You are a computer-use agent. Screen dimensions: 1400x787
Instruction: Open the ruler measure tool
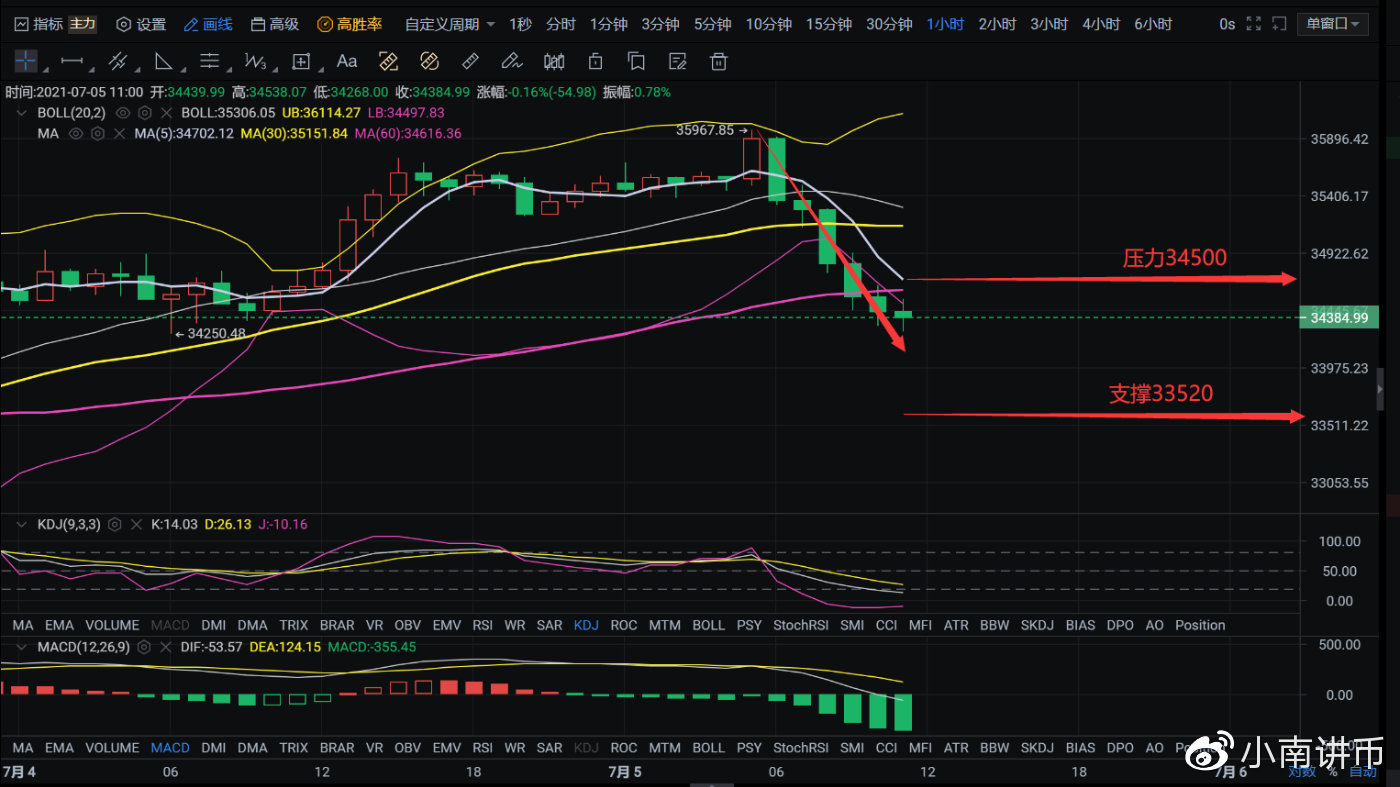click(470, 61)
